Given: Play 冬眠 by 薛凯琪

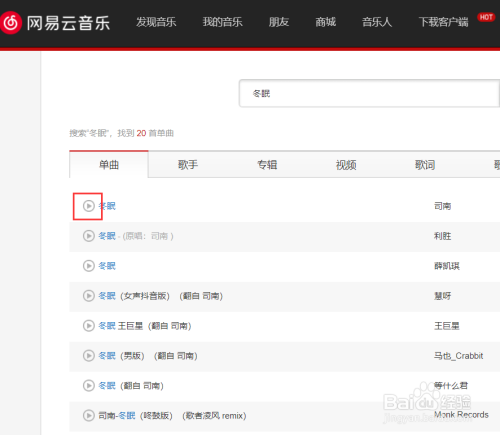Looking at the screenshot, I should (x=89, y=266).
